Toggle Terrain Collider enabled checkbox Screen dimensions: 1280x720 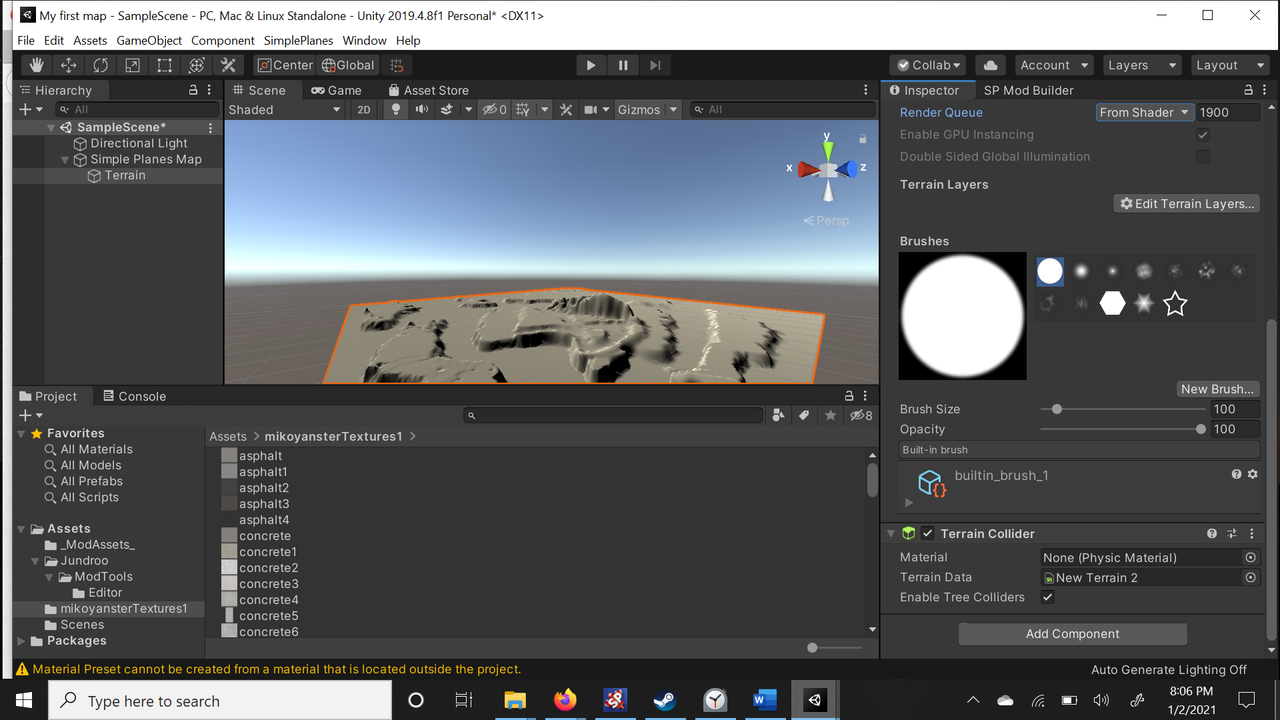point(928,534)
